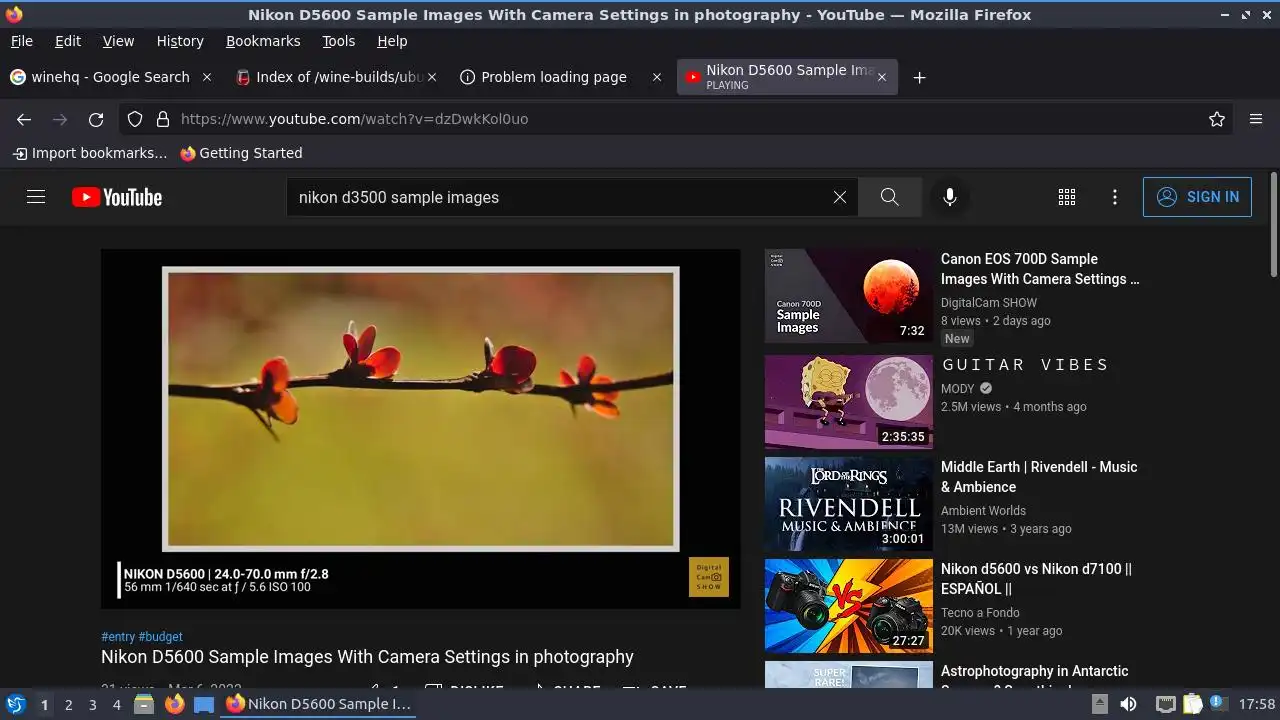Screen dimensions: 1280x720
Task: Close the winehq Google Search tab
Action: click(x=207, y=77)
